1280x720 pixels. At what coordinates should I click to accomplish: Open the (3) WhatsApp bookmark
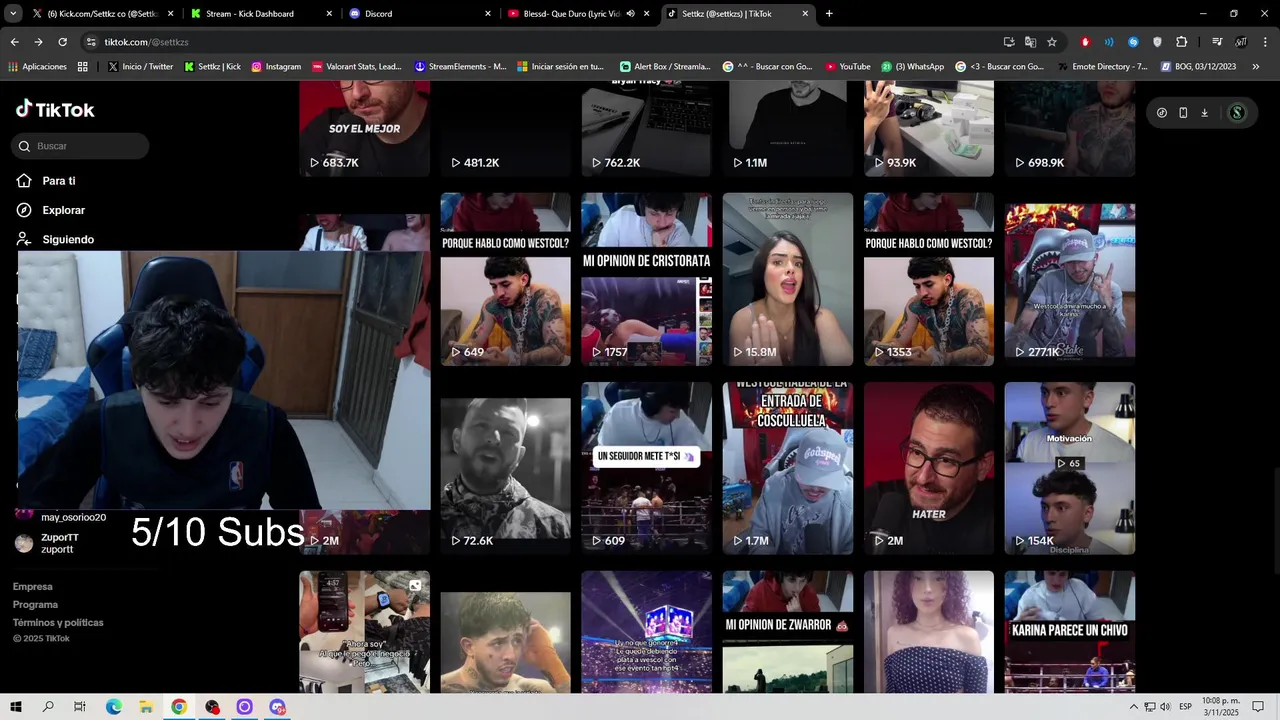(x=912, y=67)
